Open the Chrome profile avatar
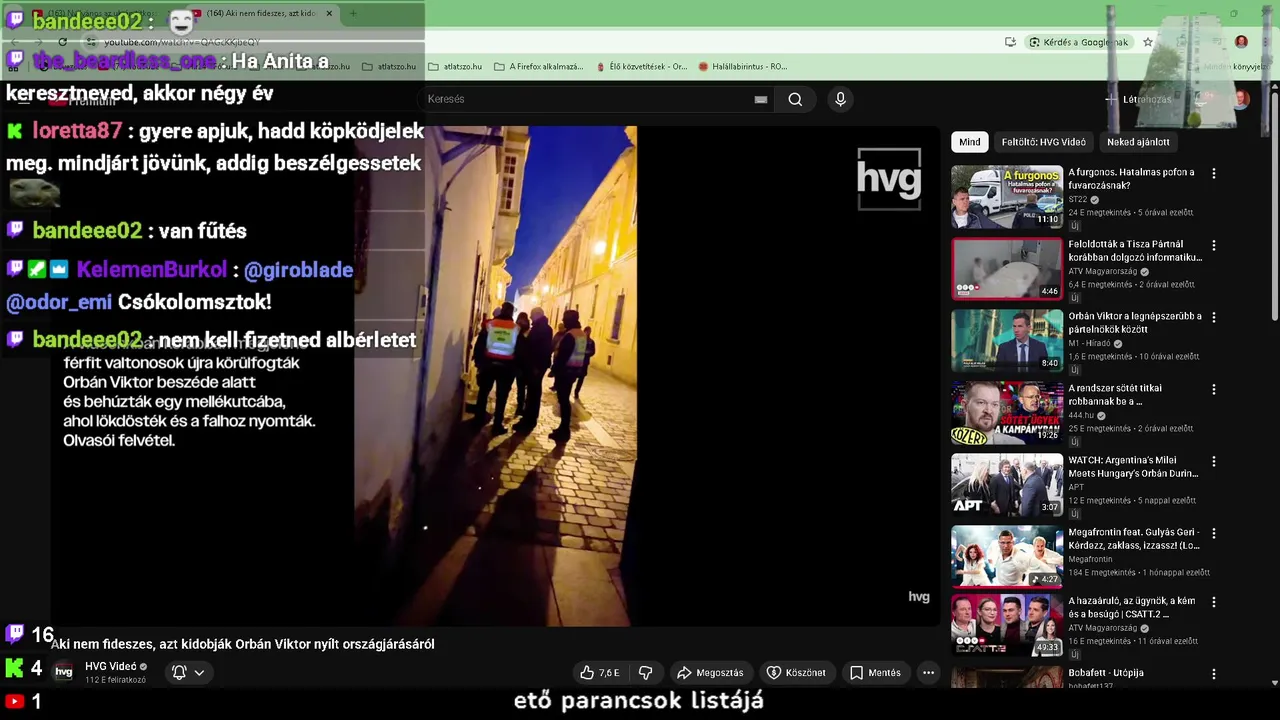 point(1241,42)
